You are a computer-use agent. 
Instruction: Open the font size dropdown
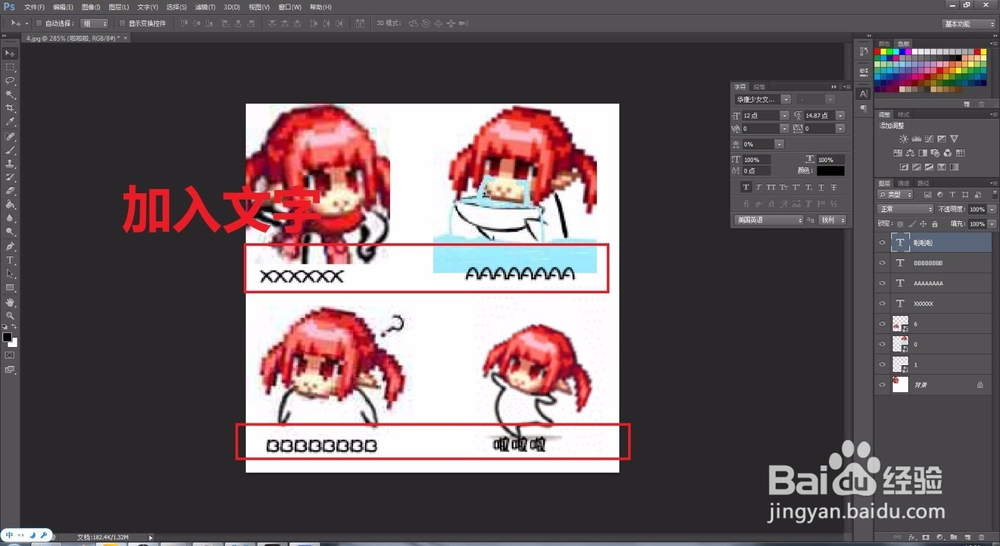pyautogui.click(x=784, y=115)
